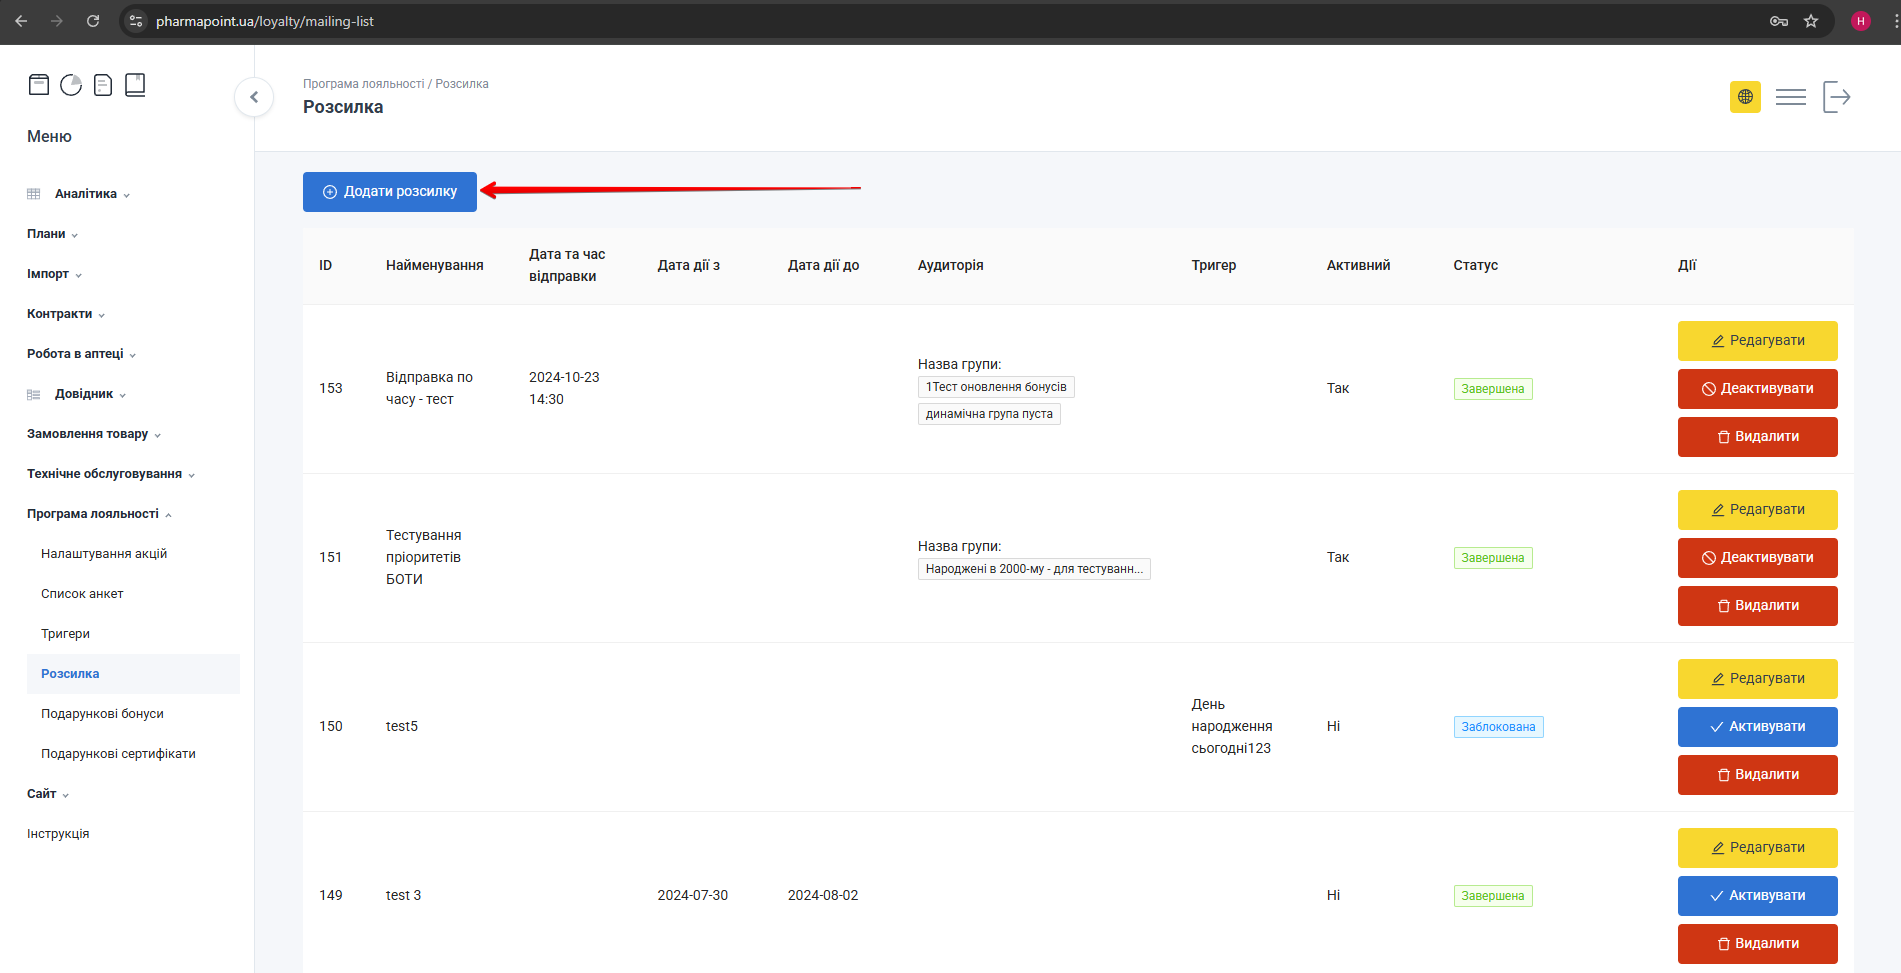Image resolution: width=1901 pixels, height=973 pixels.
Task: Expand the Аналітика menu section
Action: 86,194
